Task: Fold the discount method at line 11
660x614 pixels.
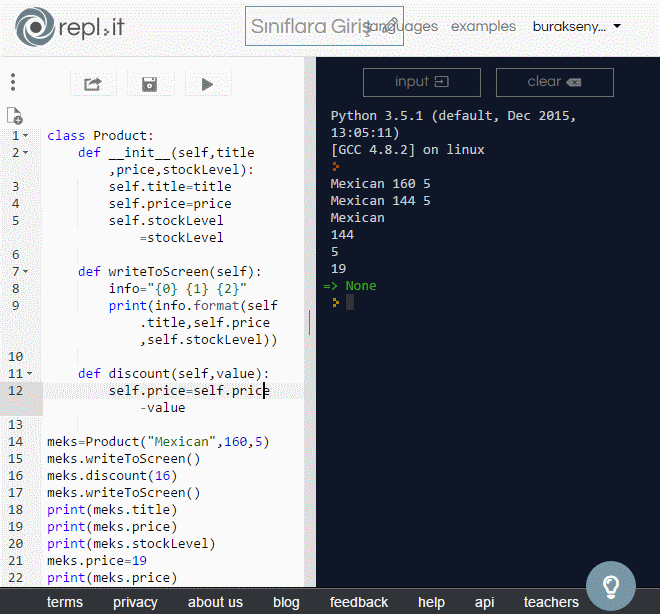Action: (29, 373)
